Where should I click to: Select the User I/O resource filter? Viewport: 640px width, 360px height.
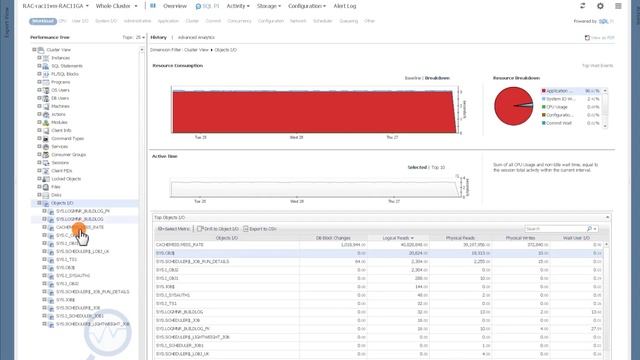(80, 21)
